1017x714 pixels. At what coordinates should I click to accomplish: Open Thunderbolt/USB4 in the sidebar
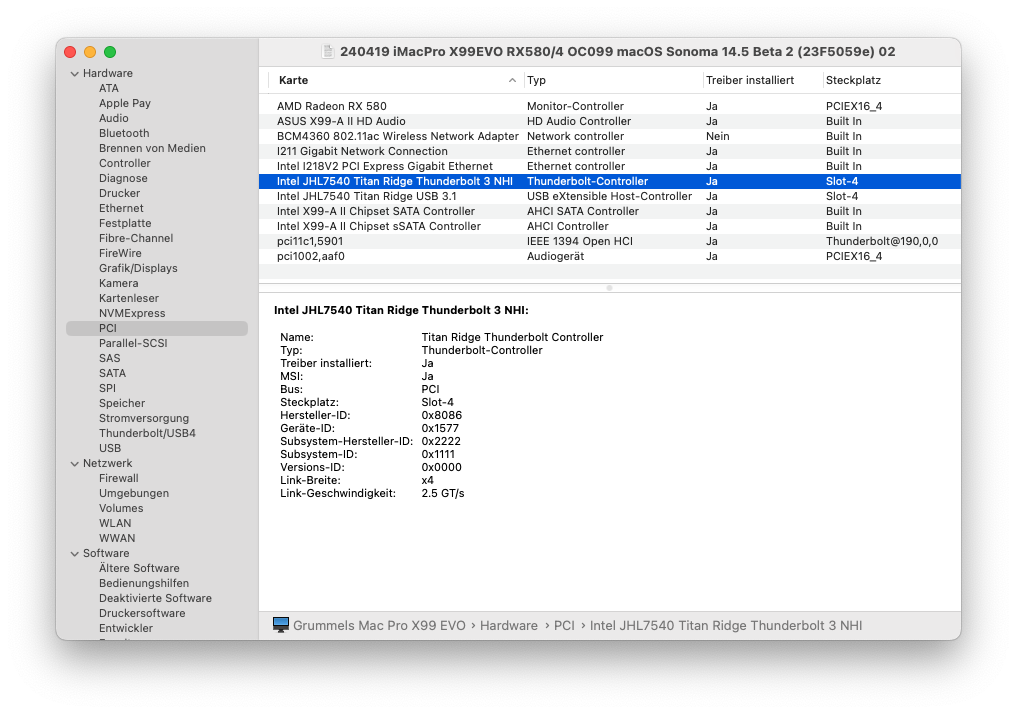coord(147,433)
